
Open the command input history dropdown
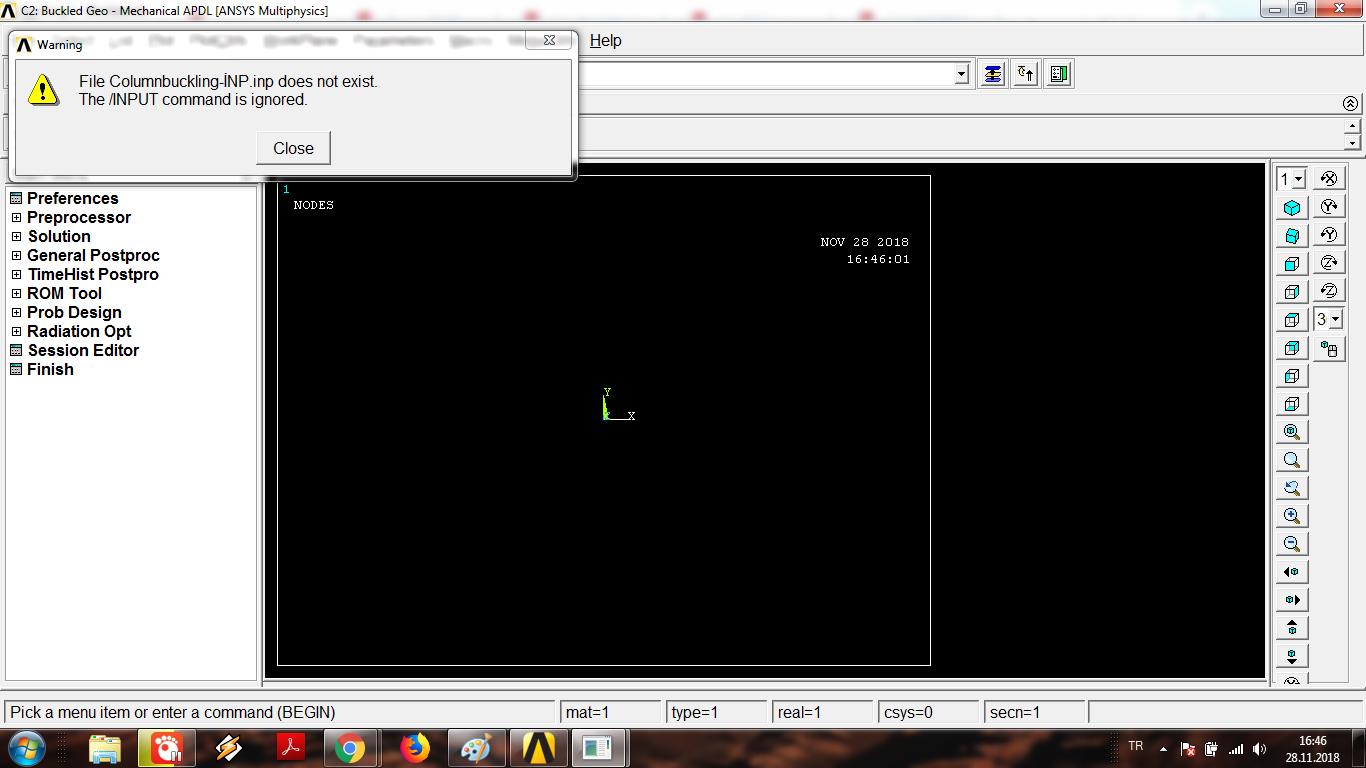[x=961, y=74]
